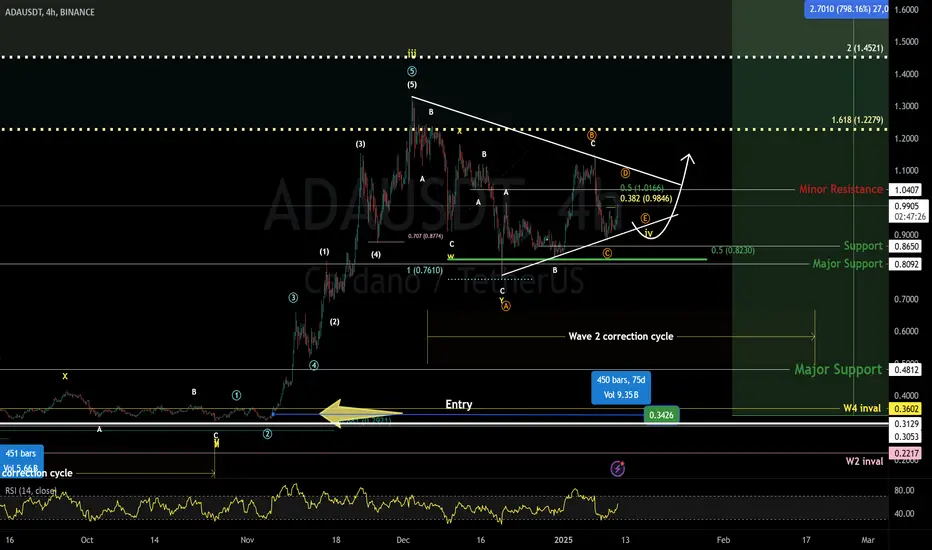932x550 pixels.
Task: Select the pink 0.2217 price tag
Action: [x=906, y=453]
